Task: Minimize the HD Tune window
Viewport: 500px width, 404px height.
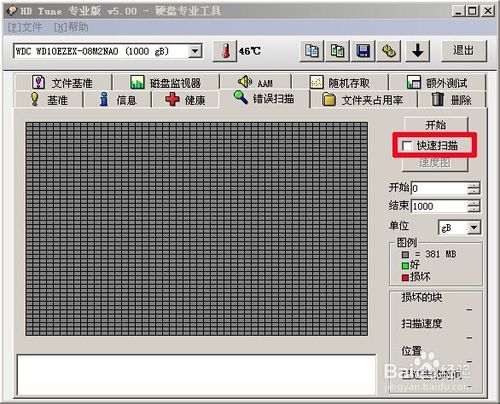Action: coord(458,11)
